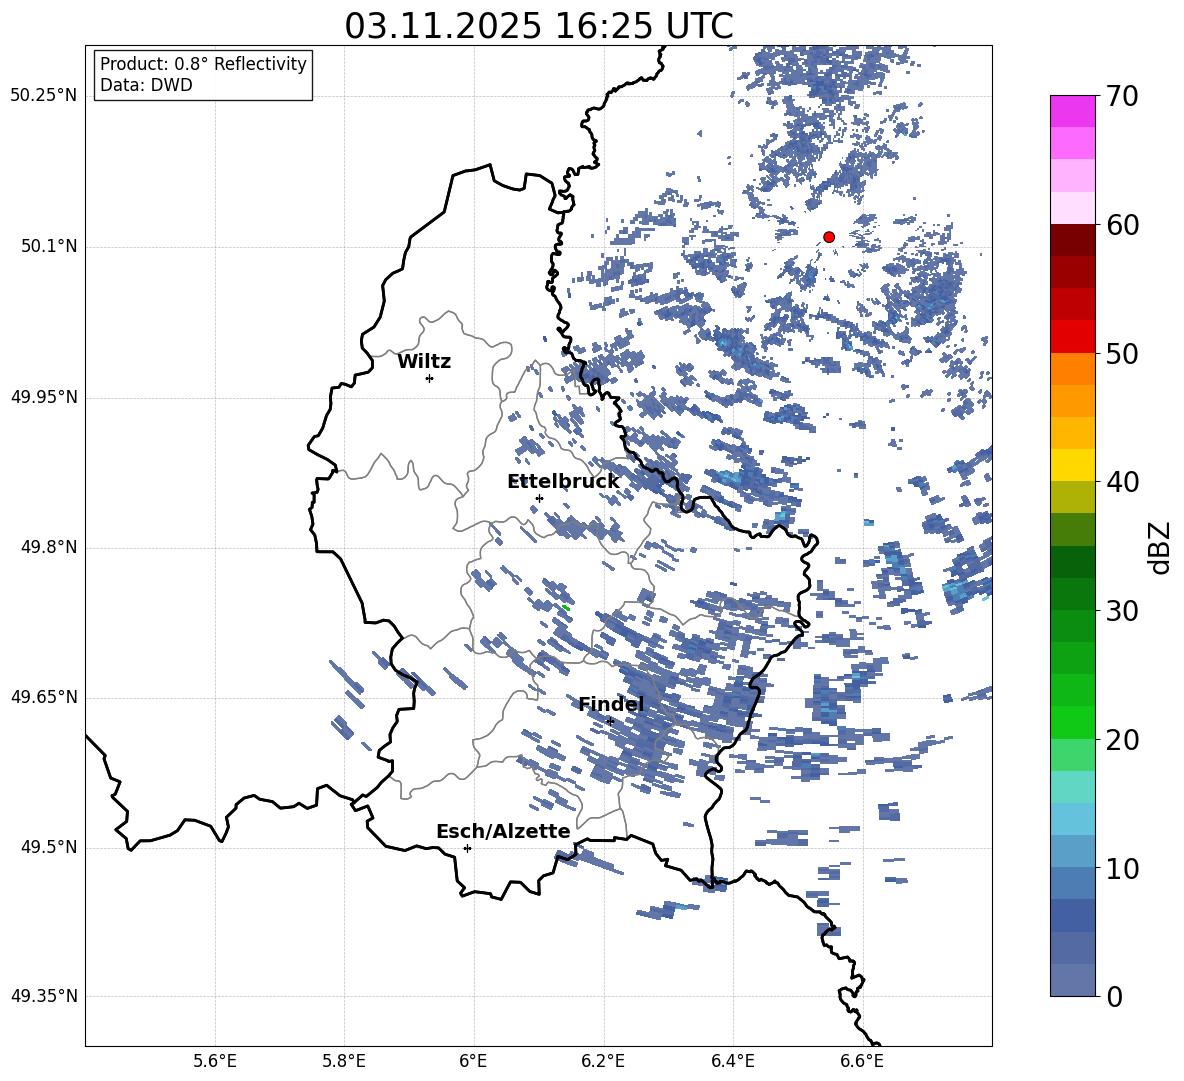1184x1081 pixels.
Task: Click the Findel location label
Action: pos(611,704)
